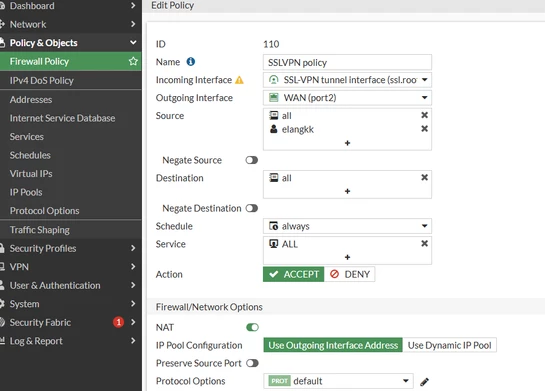This screenshot has height=391, width=545.
Task: Open IP Pools page
Action: 71,192
